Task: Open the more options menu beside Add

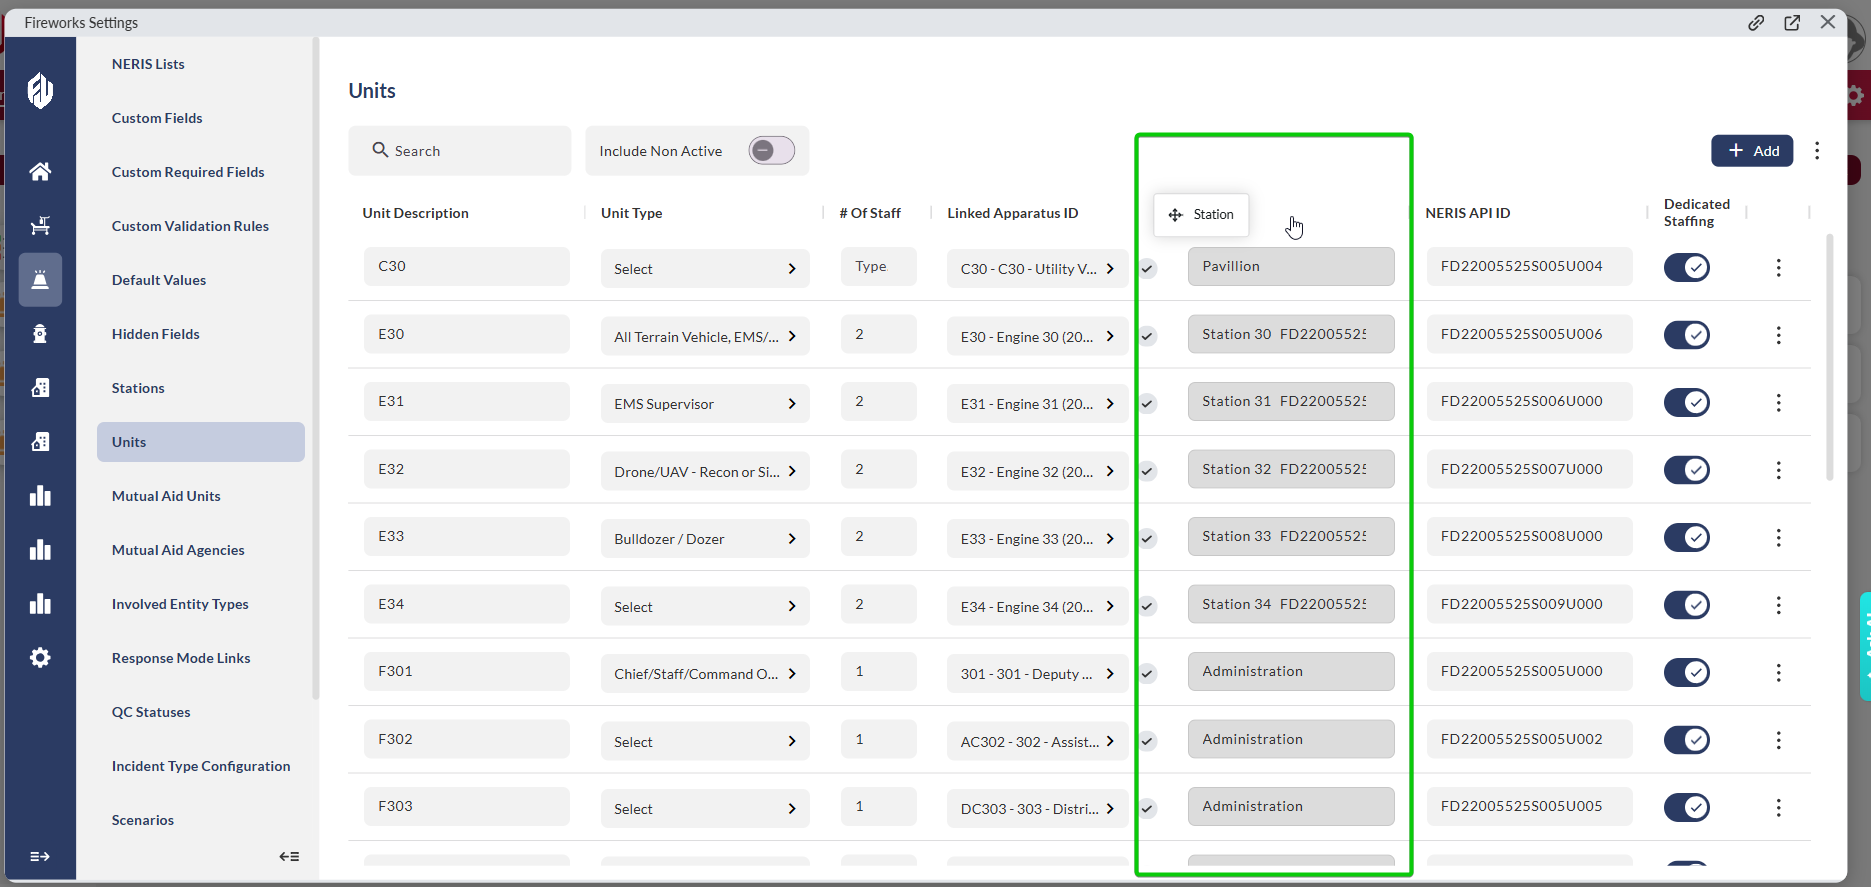Action: 1817,151
